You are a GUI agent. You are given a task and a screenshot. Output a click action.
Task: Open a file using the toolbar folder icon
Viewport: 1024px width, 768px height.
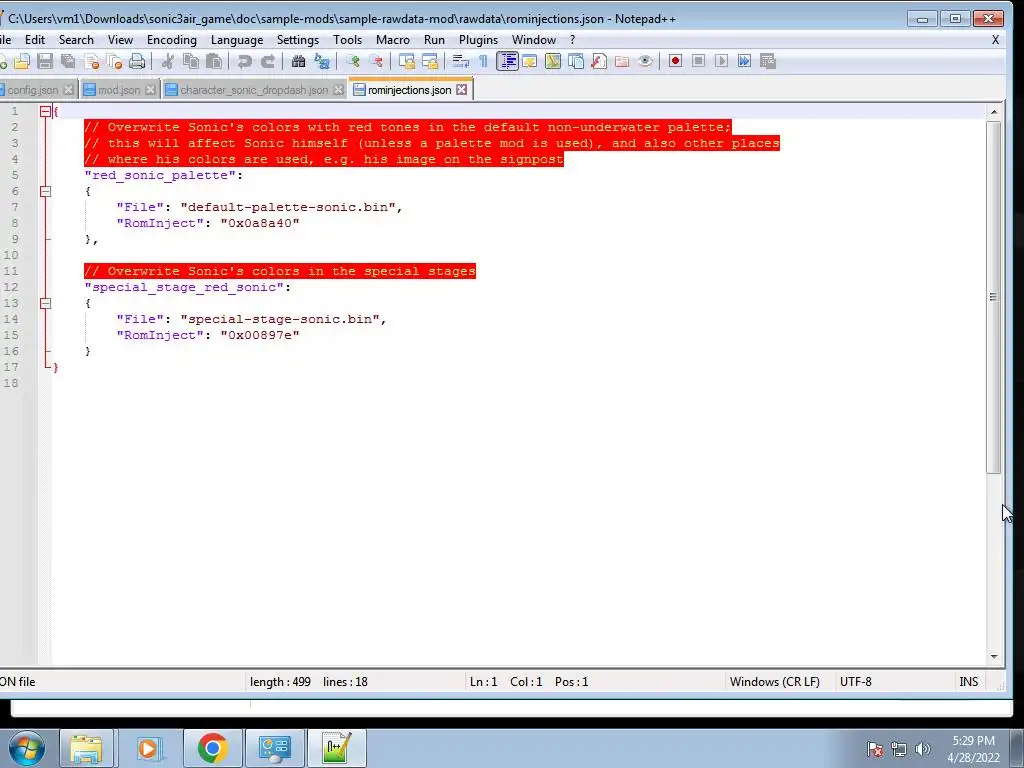22,61
